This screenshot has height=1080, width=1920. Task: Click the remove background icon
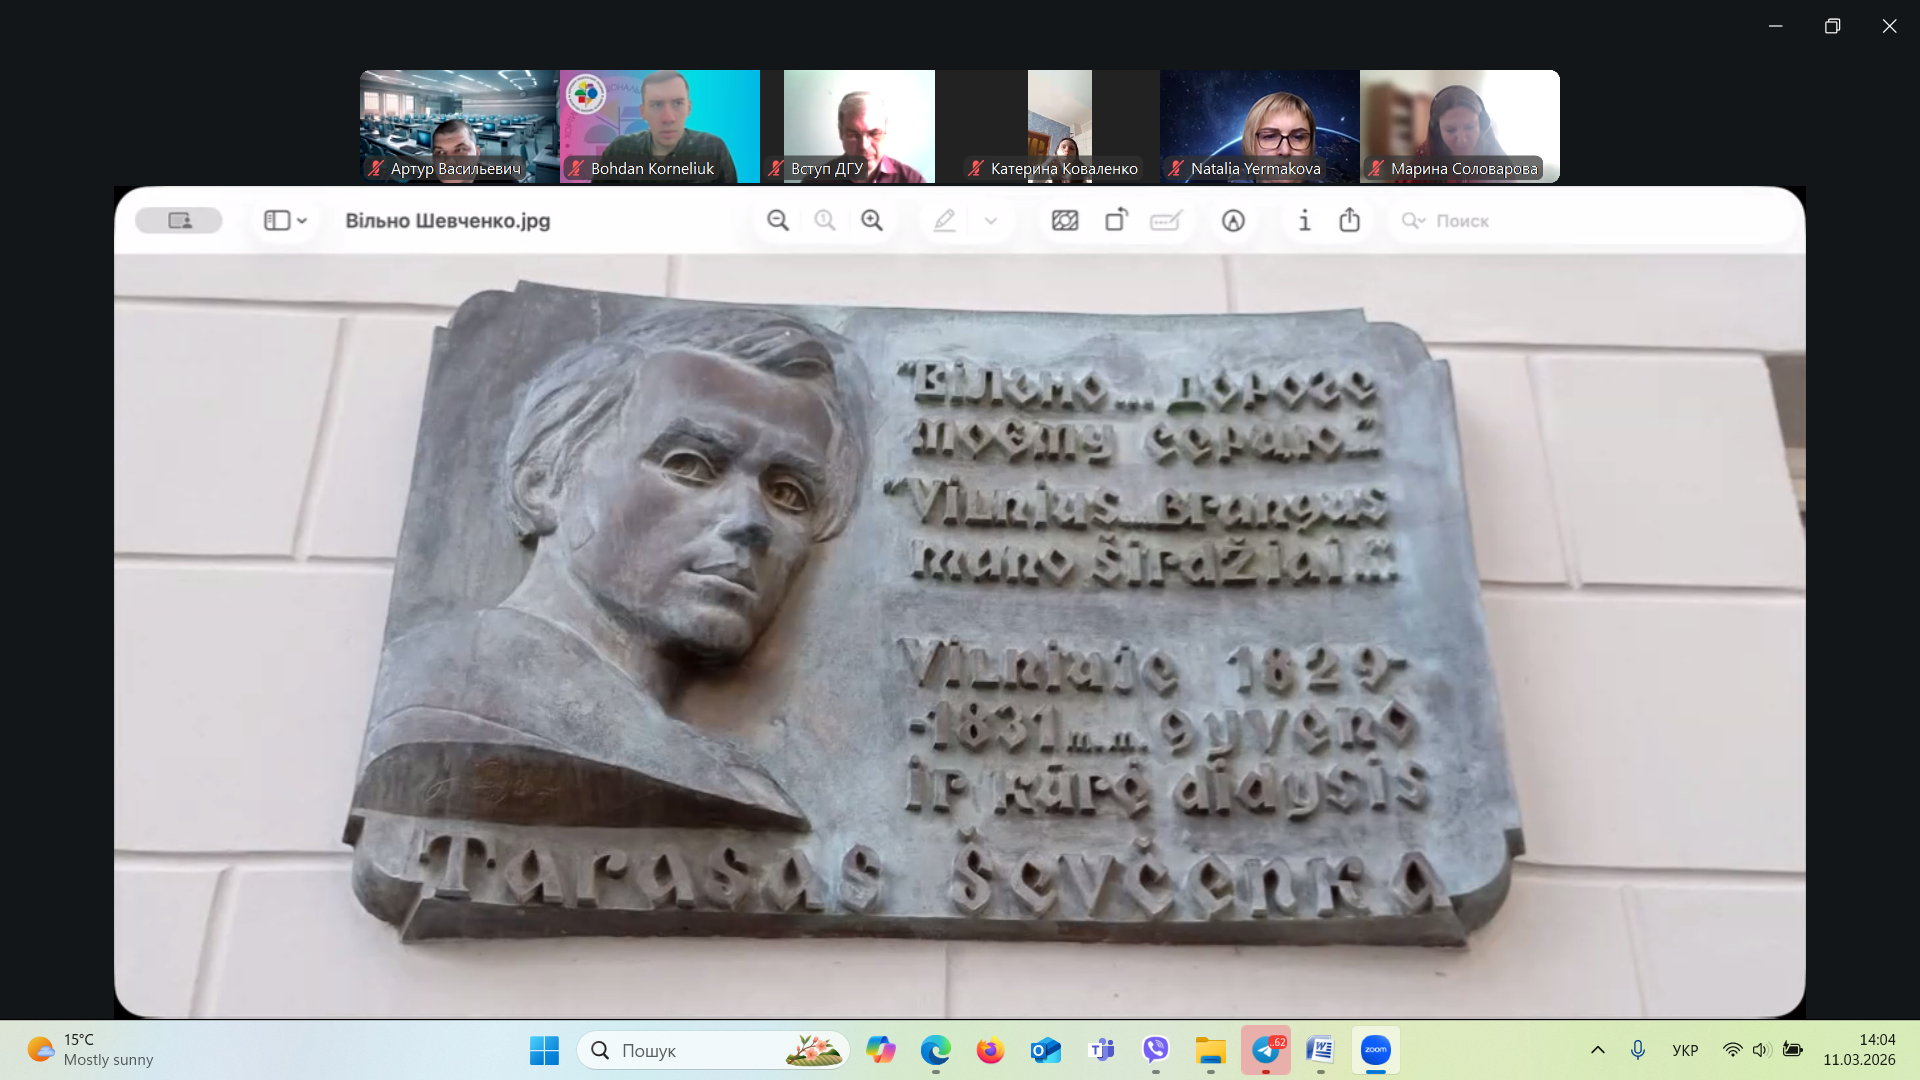1065,221
